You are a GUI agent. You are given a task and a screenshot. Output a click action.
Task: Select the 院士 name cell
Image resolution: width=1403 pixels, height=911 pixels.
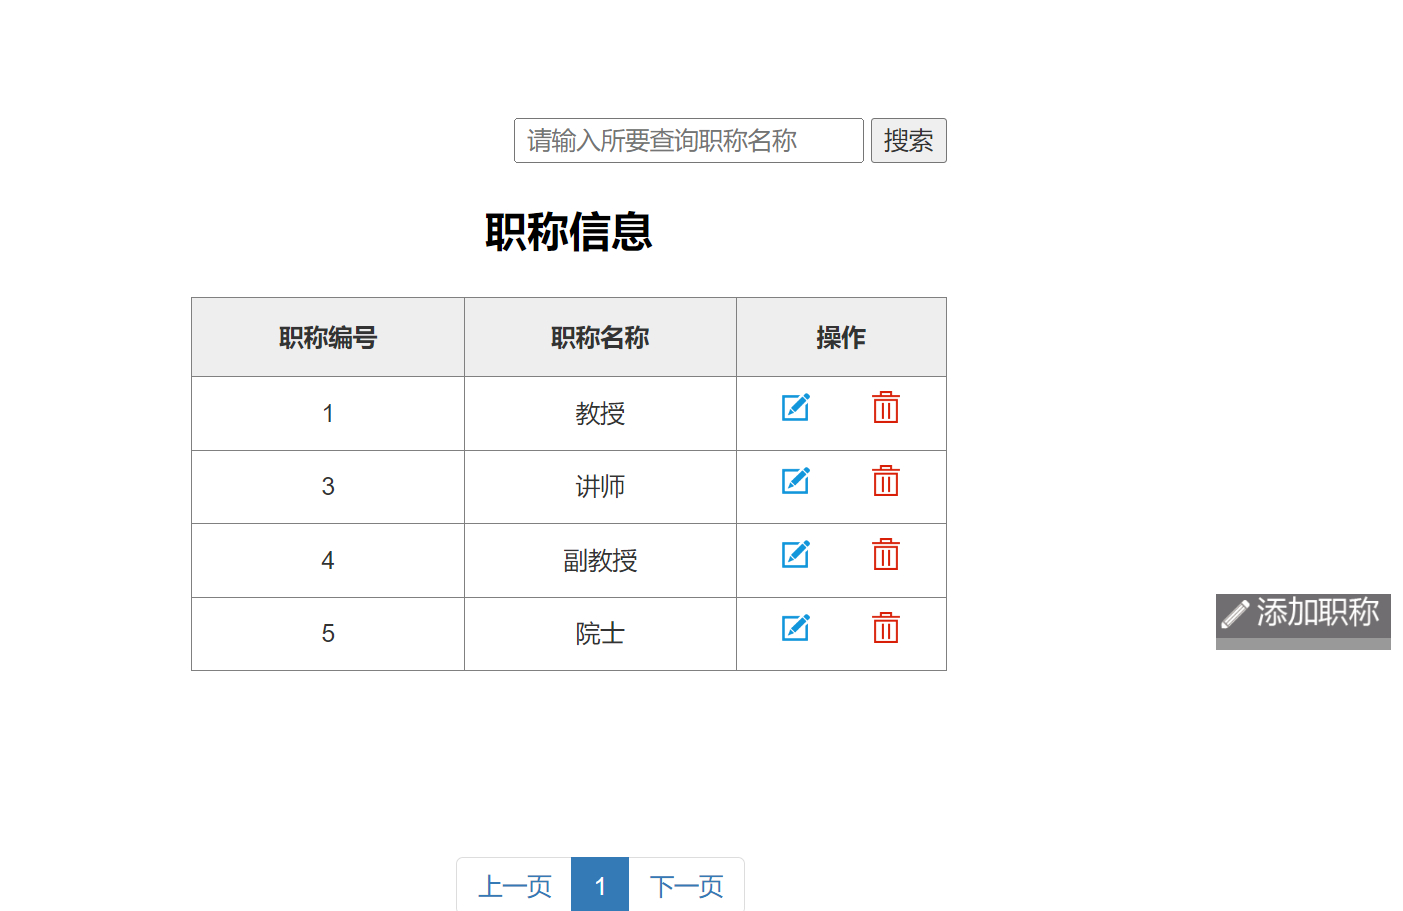tap(600, 634)
